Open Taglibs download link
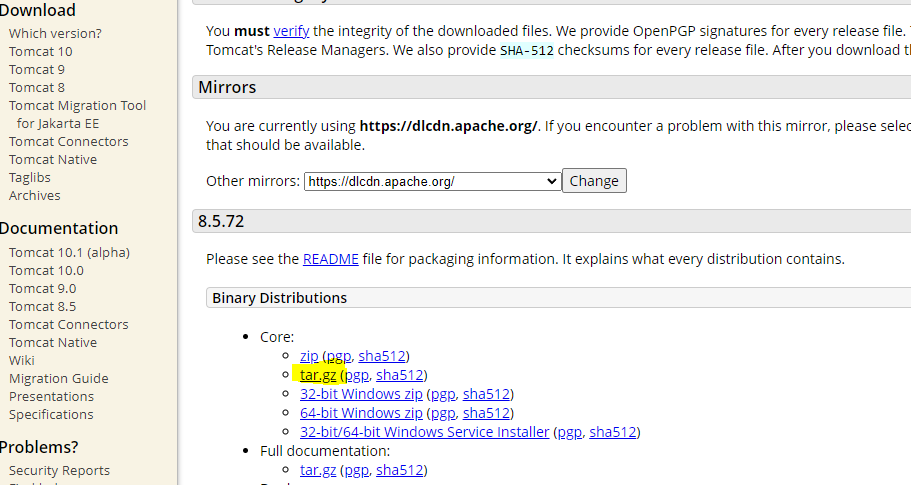 pyautogui.click(x=30, y=178)
